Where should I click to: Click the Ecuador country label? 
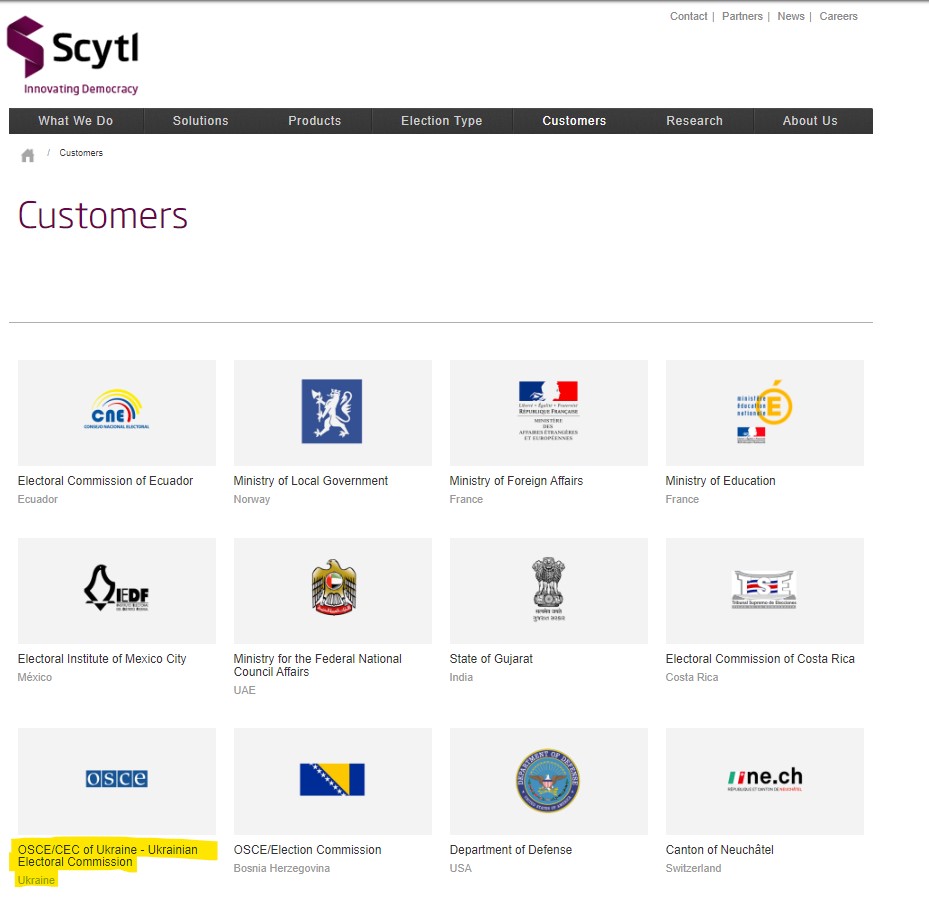click(38, 499)
